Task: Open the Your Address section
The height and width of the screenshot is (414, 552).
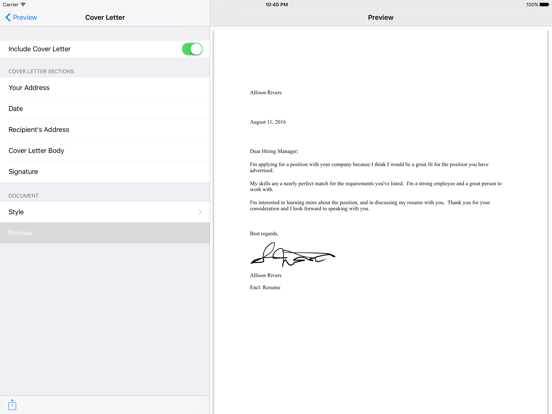Action: coord(105,88)
